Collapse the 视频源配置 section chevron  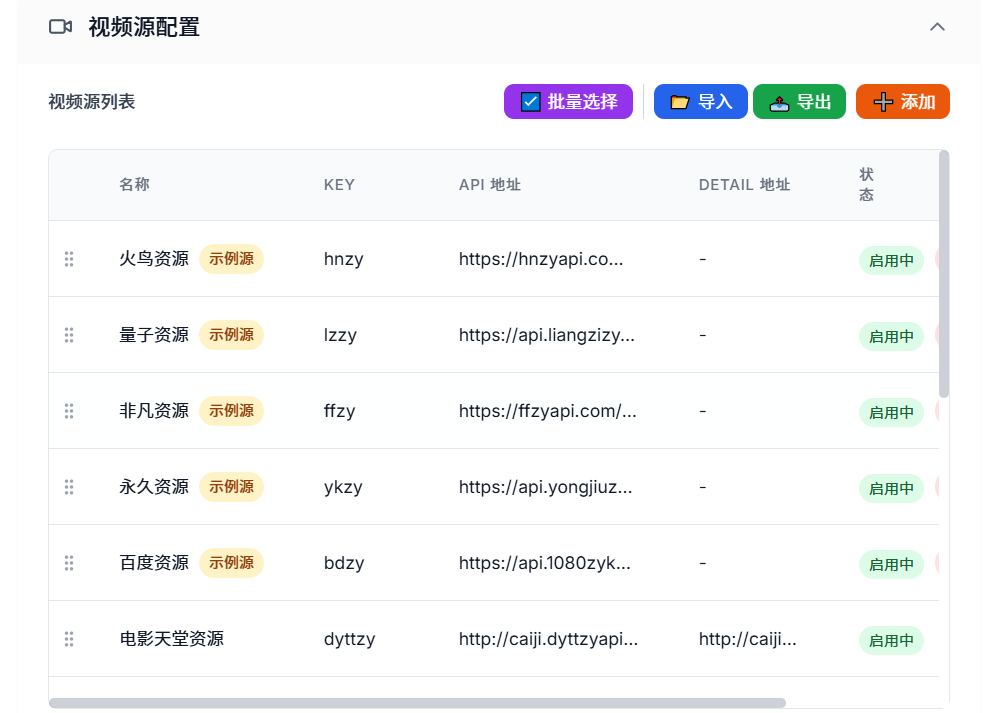click(x=937, y=27)
